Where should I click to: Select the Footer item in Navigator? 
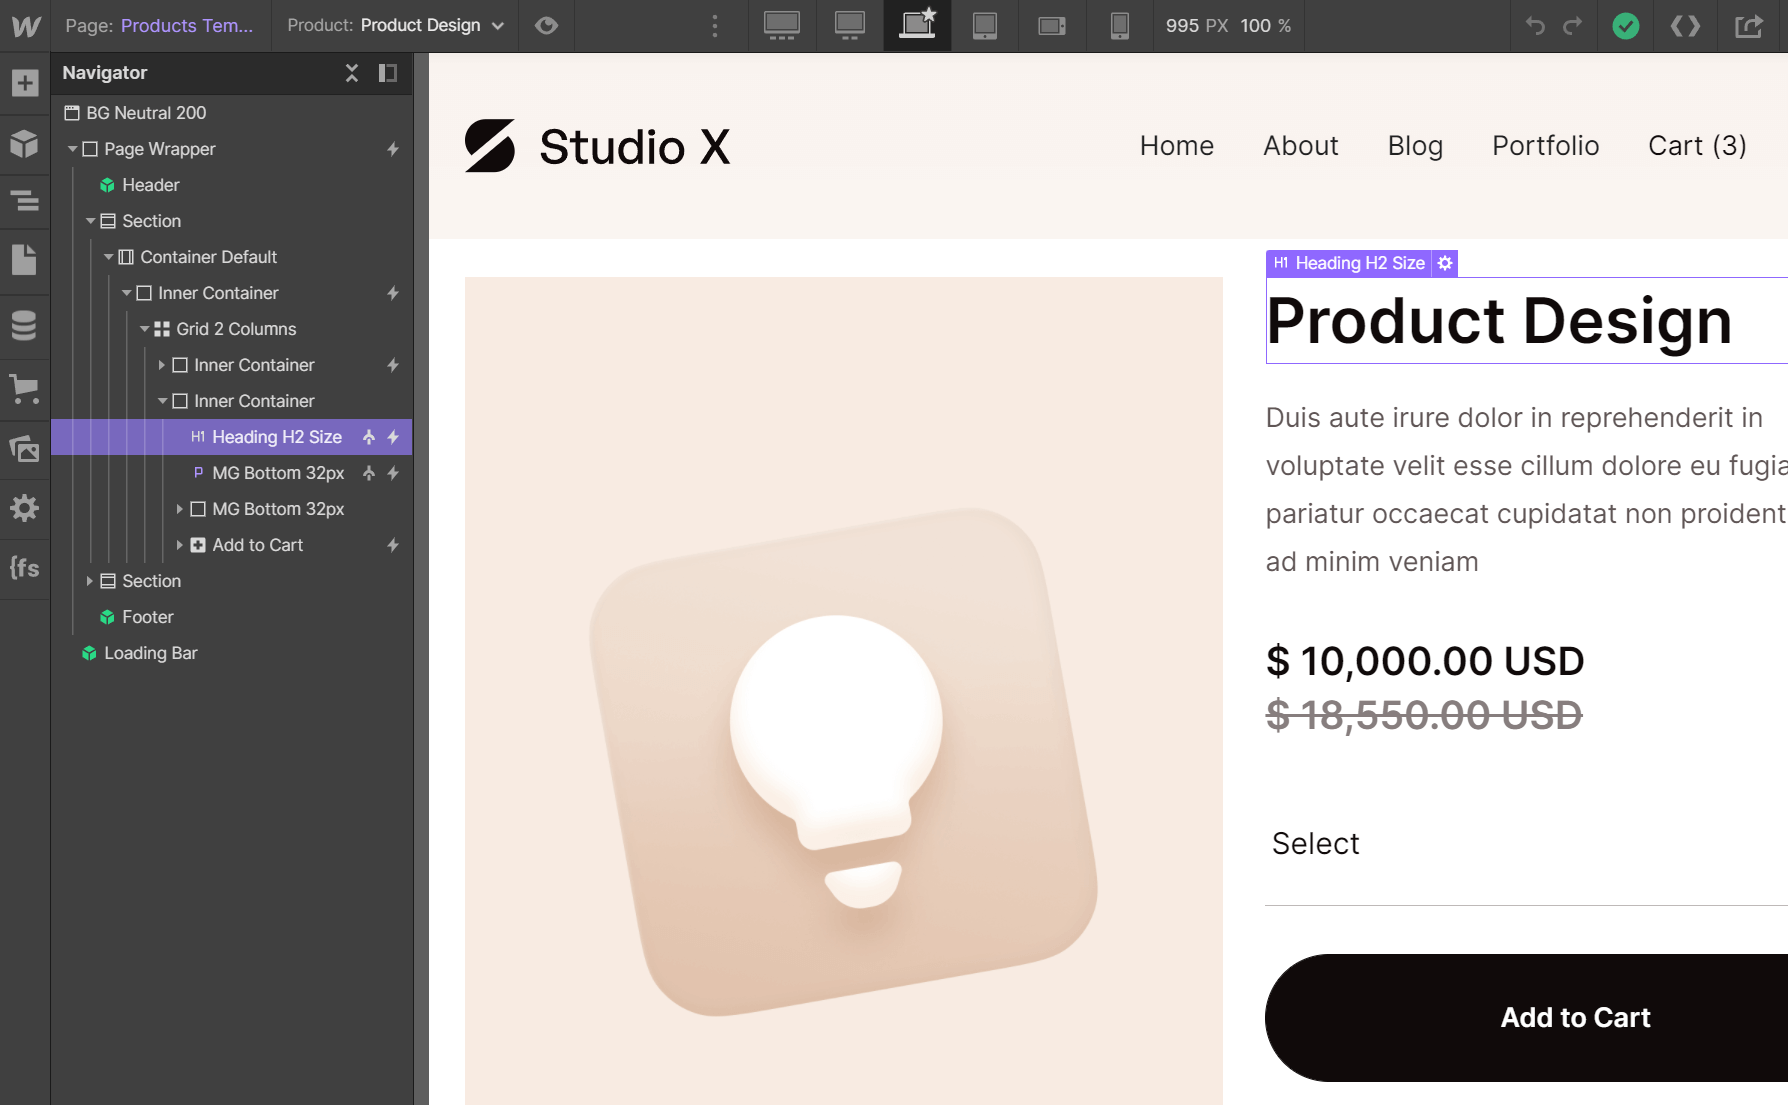tap(147, 617)
